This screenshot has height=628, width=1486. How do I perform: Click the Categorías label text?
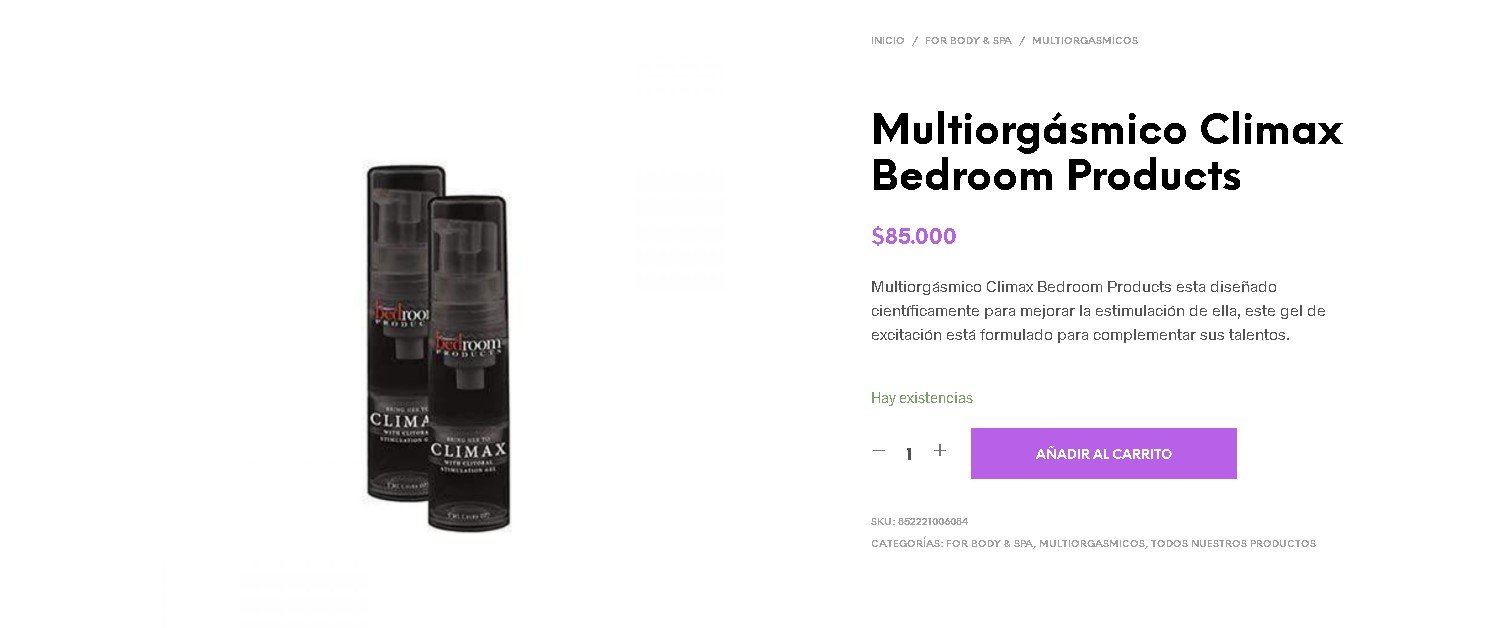coord(906,544)
